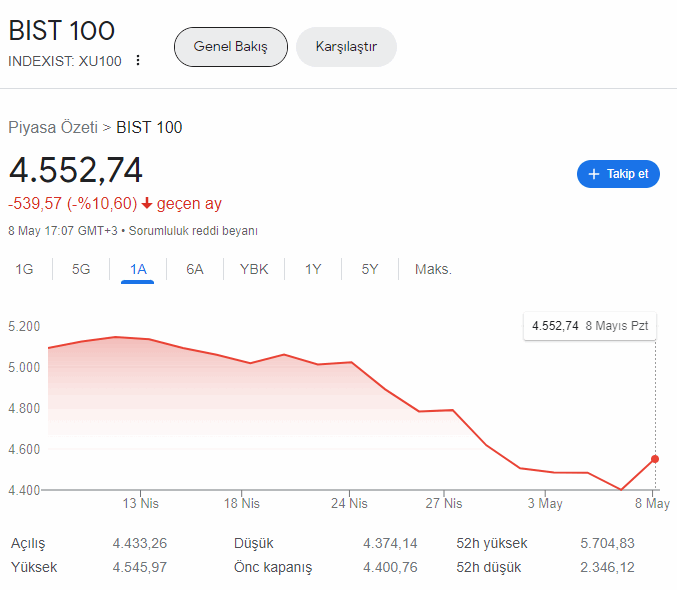The width and height of the screenshot is (677, 590).
Task: Select the 5G time range
Action: [x=81, y=269]
